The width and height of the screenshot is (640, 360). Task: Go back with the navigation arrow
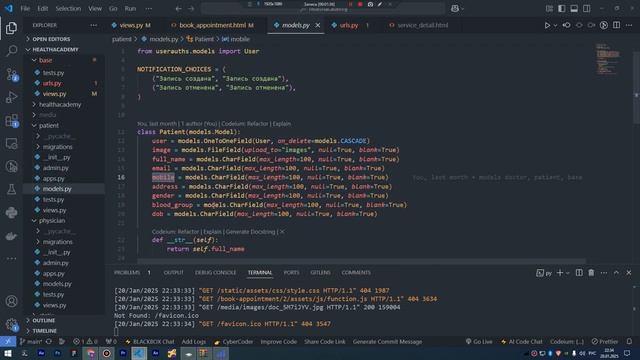178,9
